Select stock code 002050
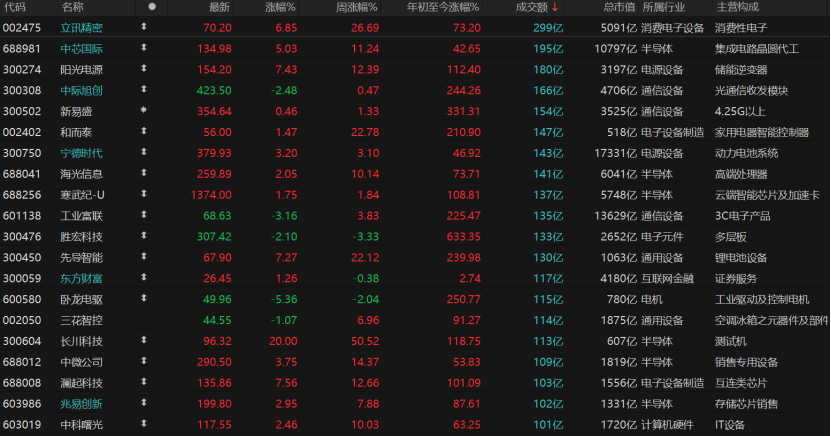Screen dimensions: 831x436 [x=22, y=321]
